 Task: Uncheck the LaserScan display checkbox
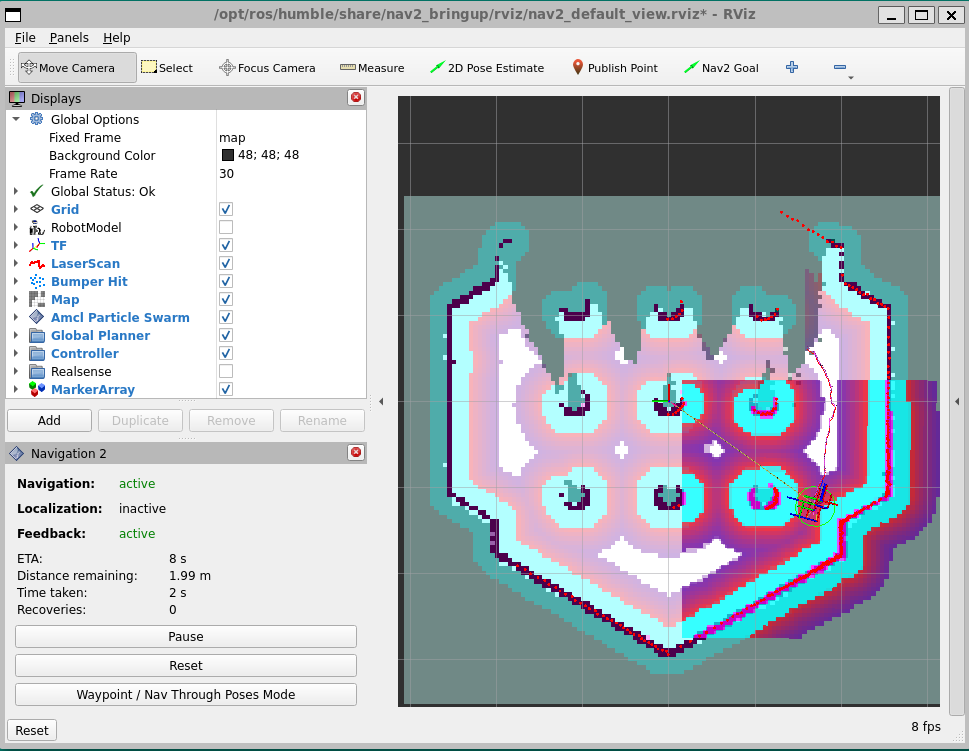click(226, 264)
